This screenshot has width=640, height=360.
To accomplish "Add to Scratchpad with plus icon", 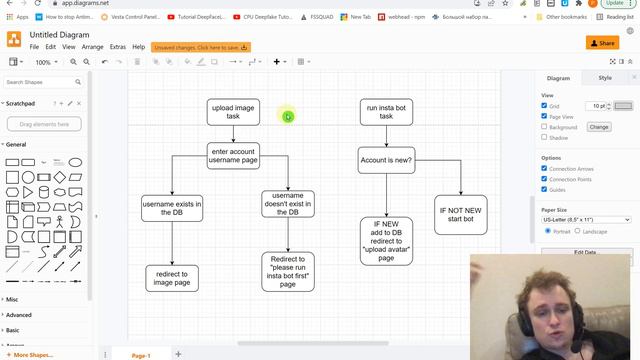I will (62, 104).
